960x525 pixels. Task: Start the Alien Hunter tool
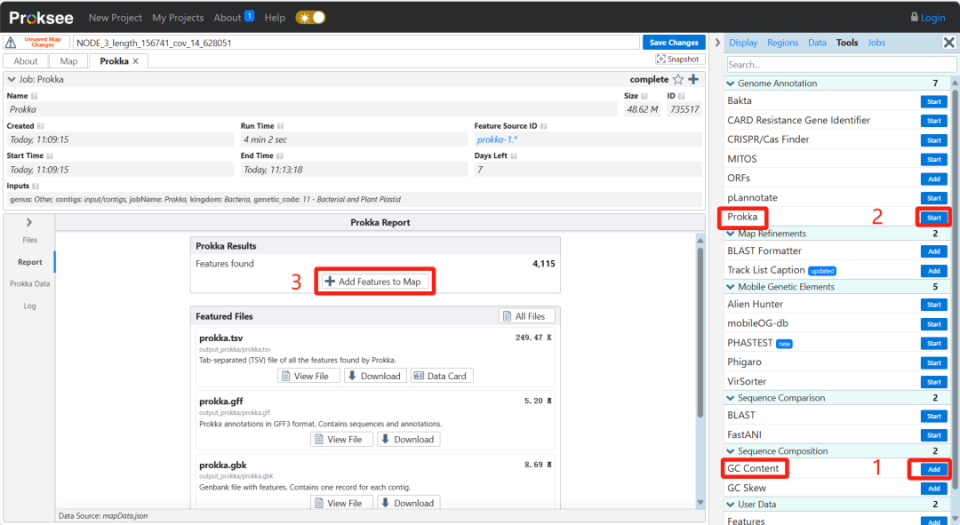934,305
